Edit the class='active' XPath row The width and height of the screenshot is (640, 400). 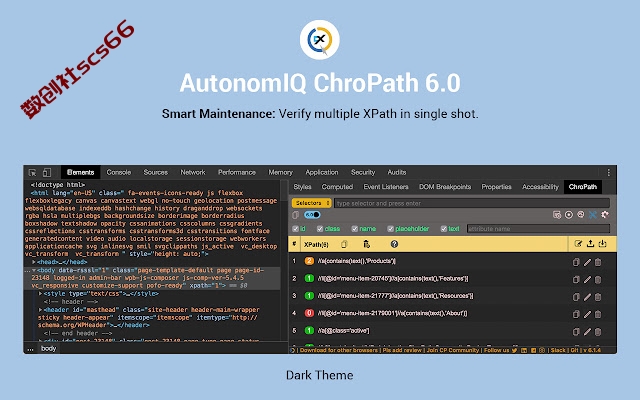pos(587,331)
